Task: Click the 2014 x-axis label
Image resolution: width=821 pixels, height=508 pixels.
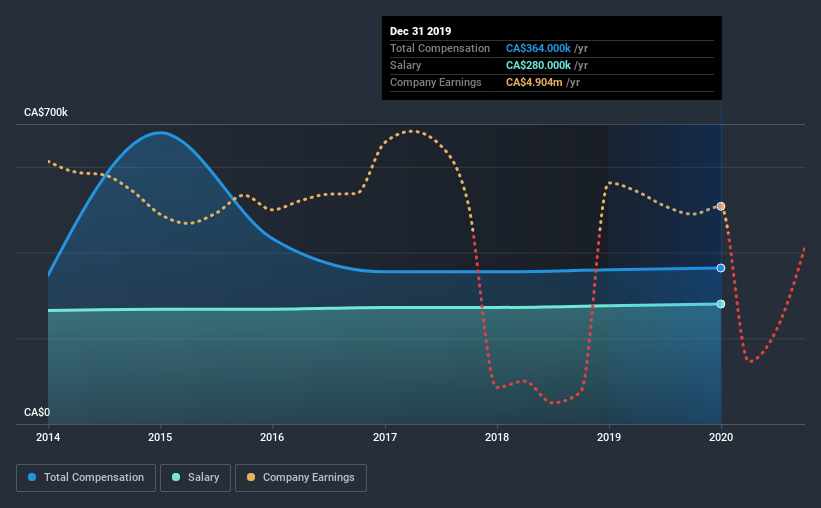Action: 48,437
